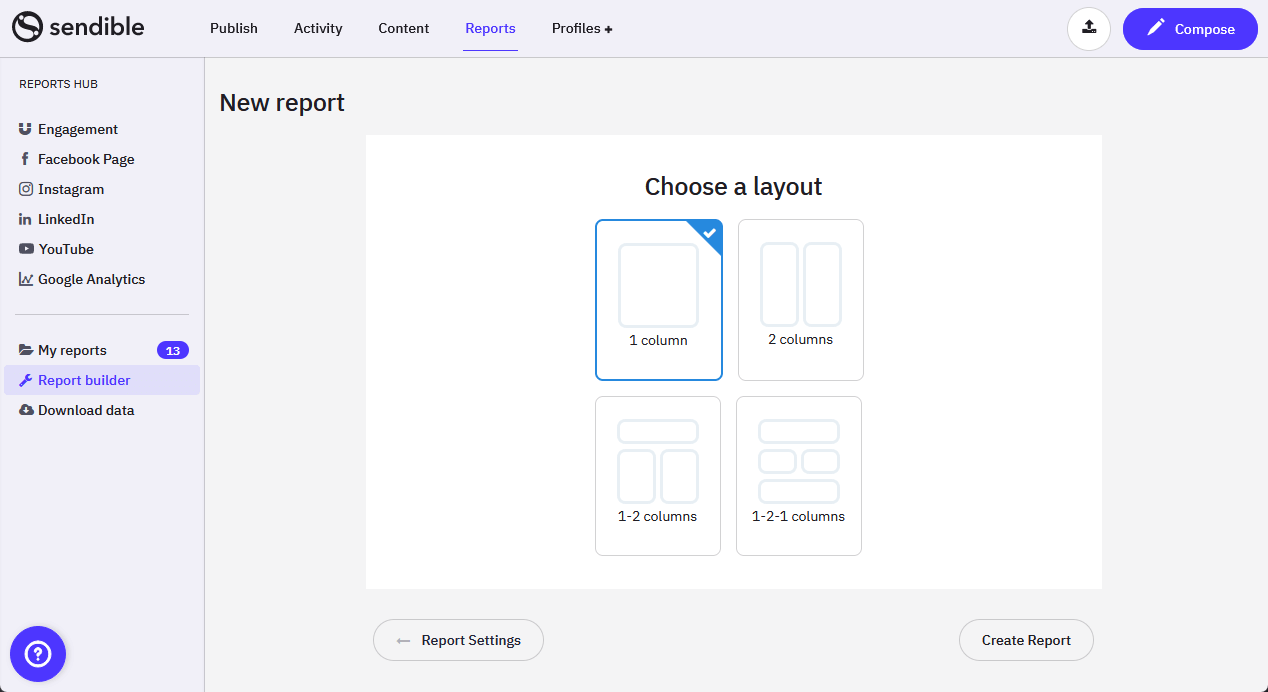The width and height of the screenshot is (1268, 692).
Task: Expand the Profiles dropdown
Action: point(582,29)
